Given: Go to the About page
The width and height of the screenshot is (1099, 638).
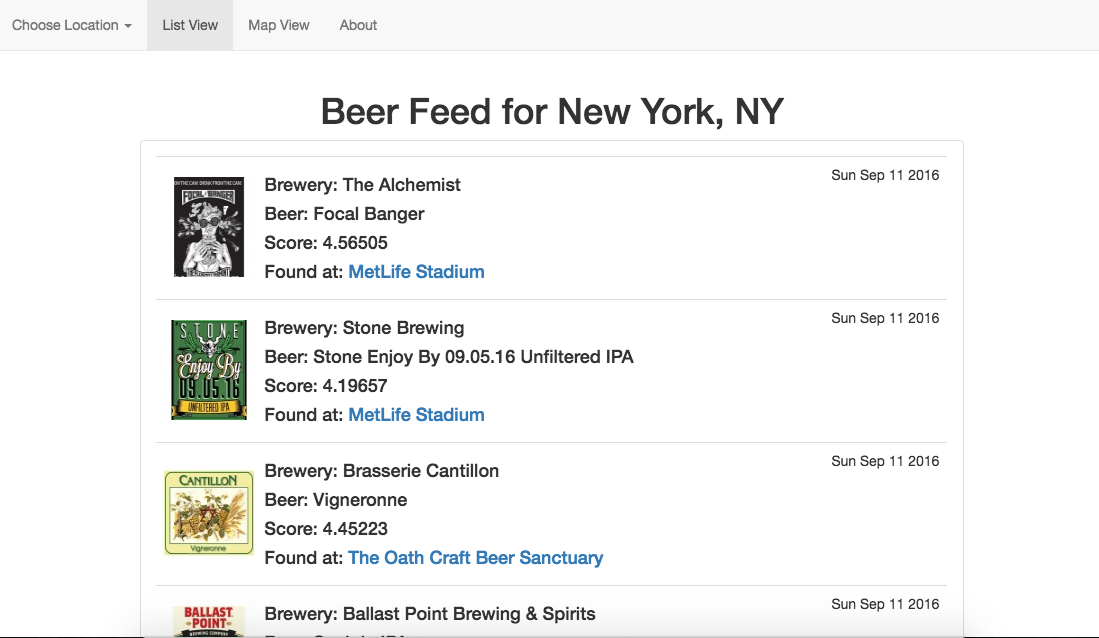Looking at the screenshot, I should point(358,25).
